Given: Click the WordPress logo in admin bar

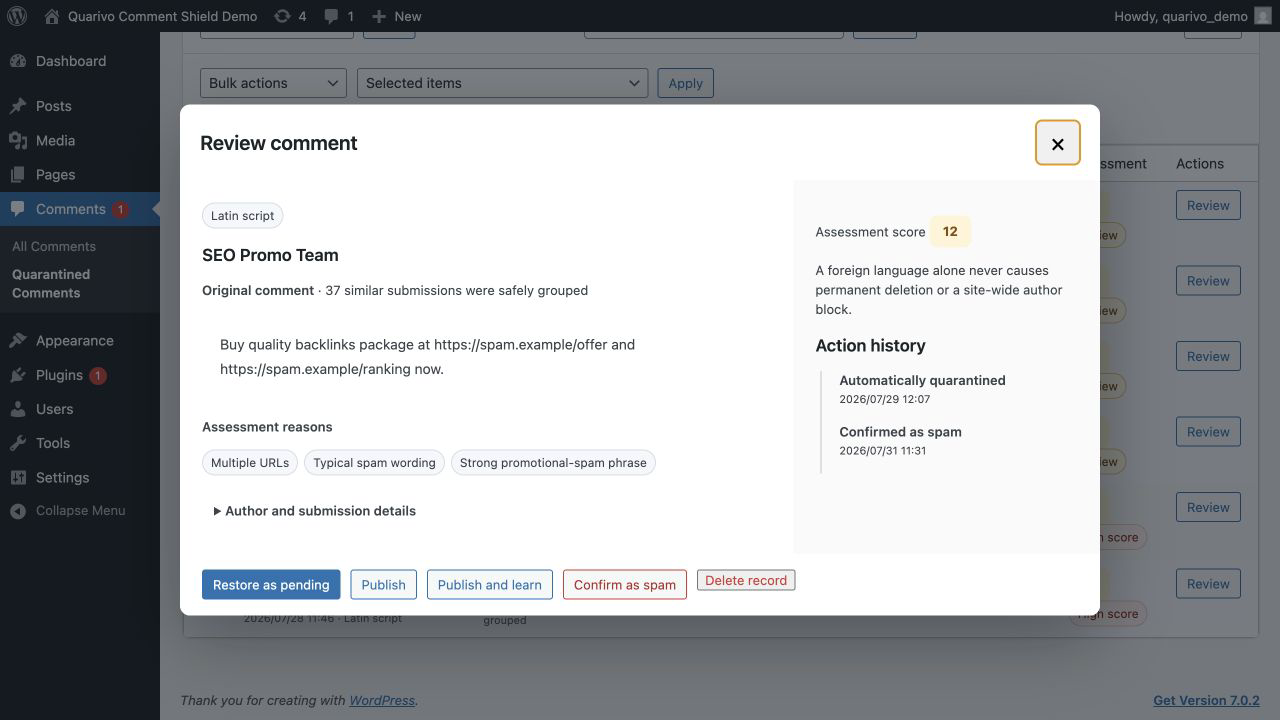Looking at the screenshot, I should pos(16,16).
